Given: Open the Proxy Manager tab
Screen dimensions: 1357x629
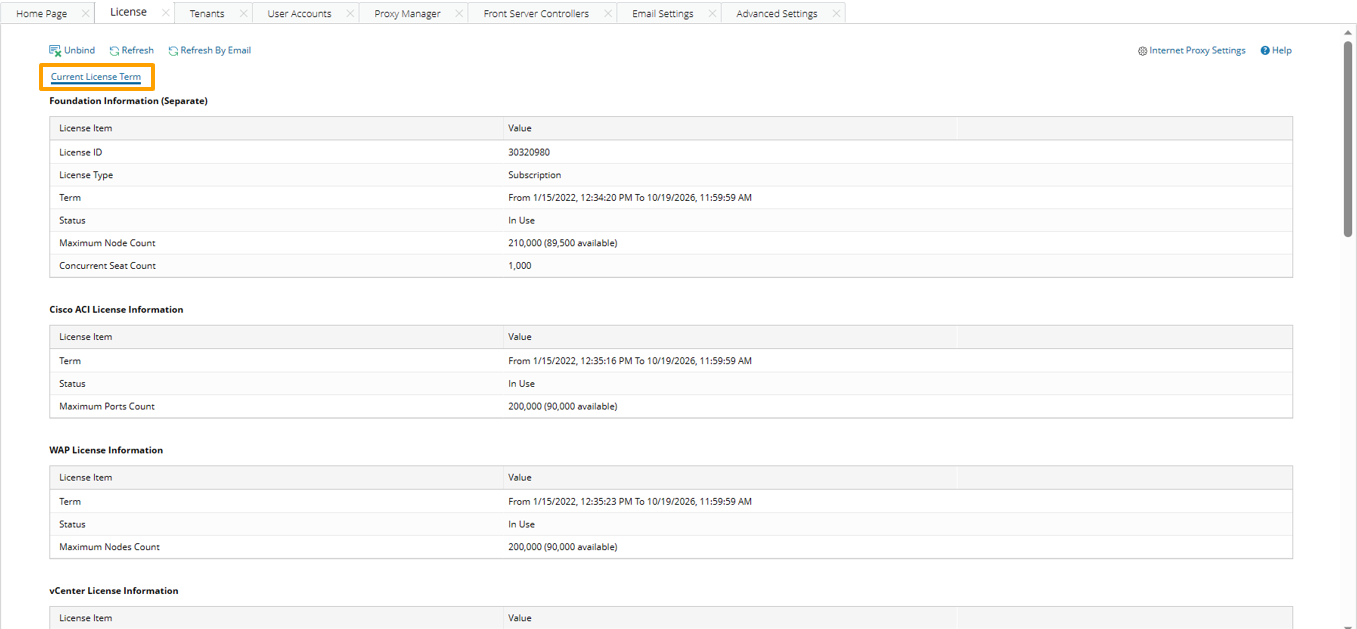Looking at the screenshot, I should [x=407, y=14].
